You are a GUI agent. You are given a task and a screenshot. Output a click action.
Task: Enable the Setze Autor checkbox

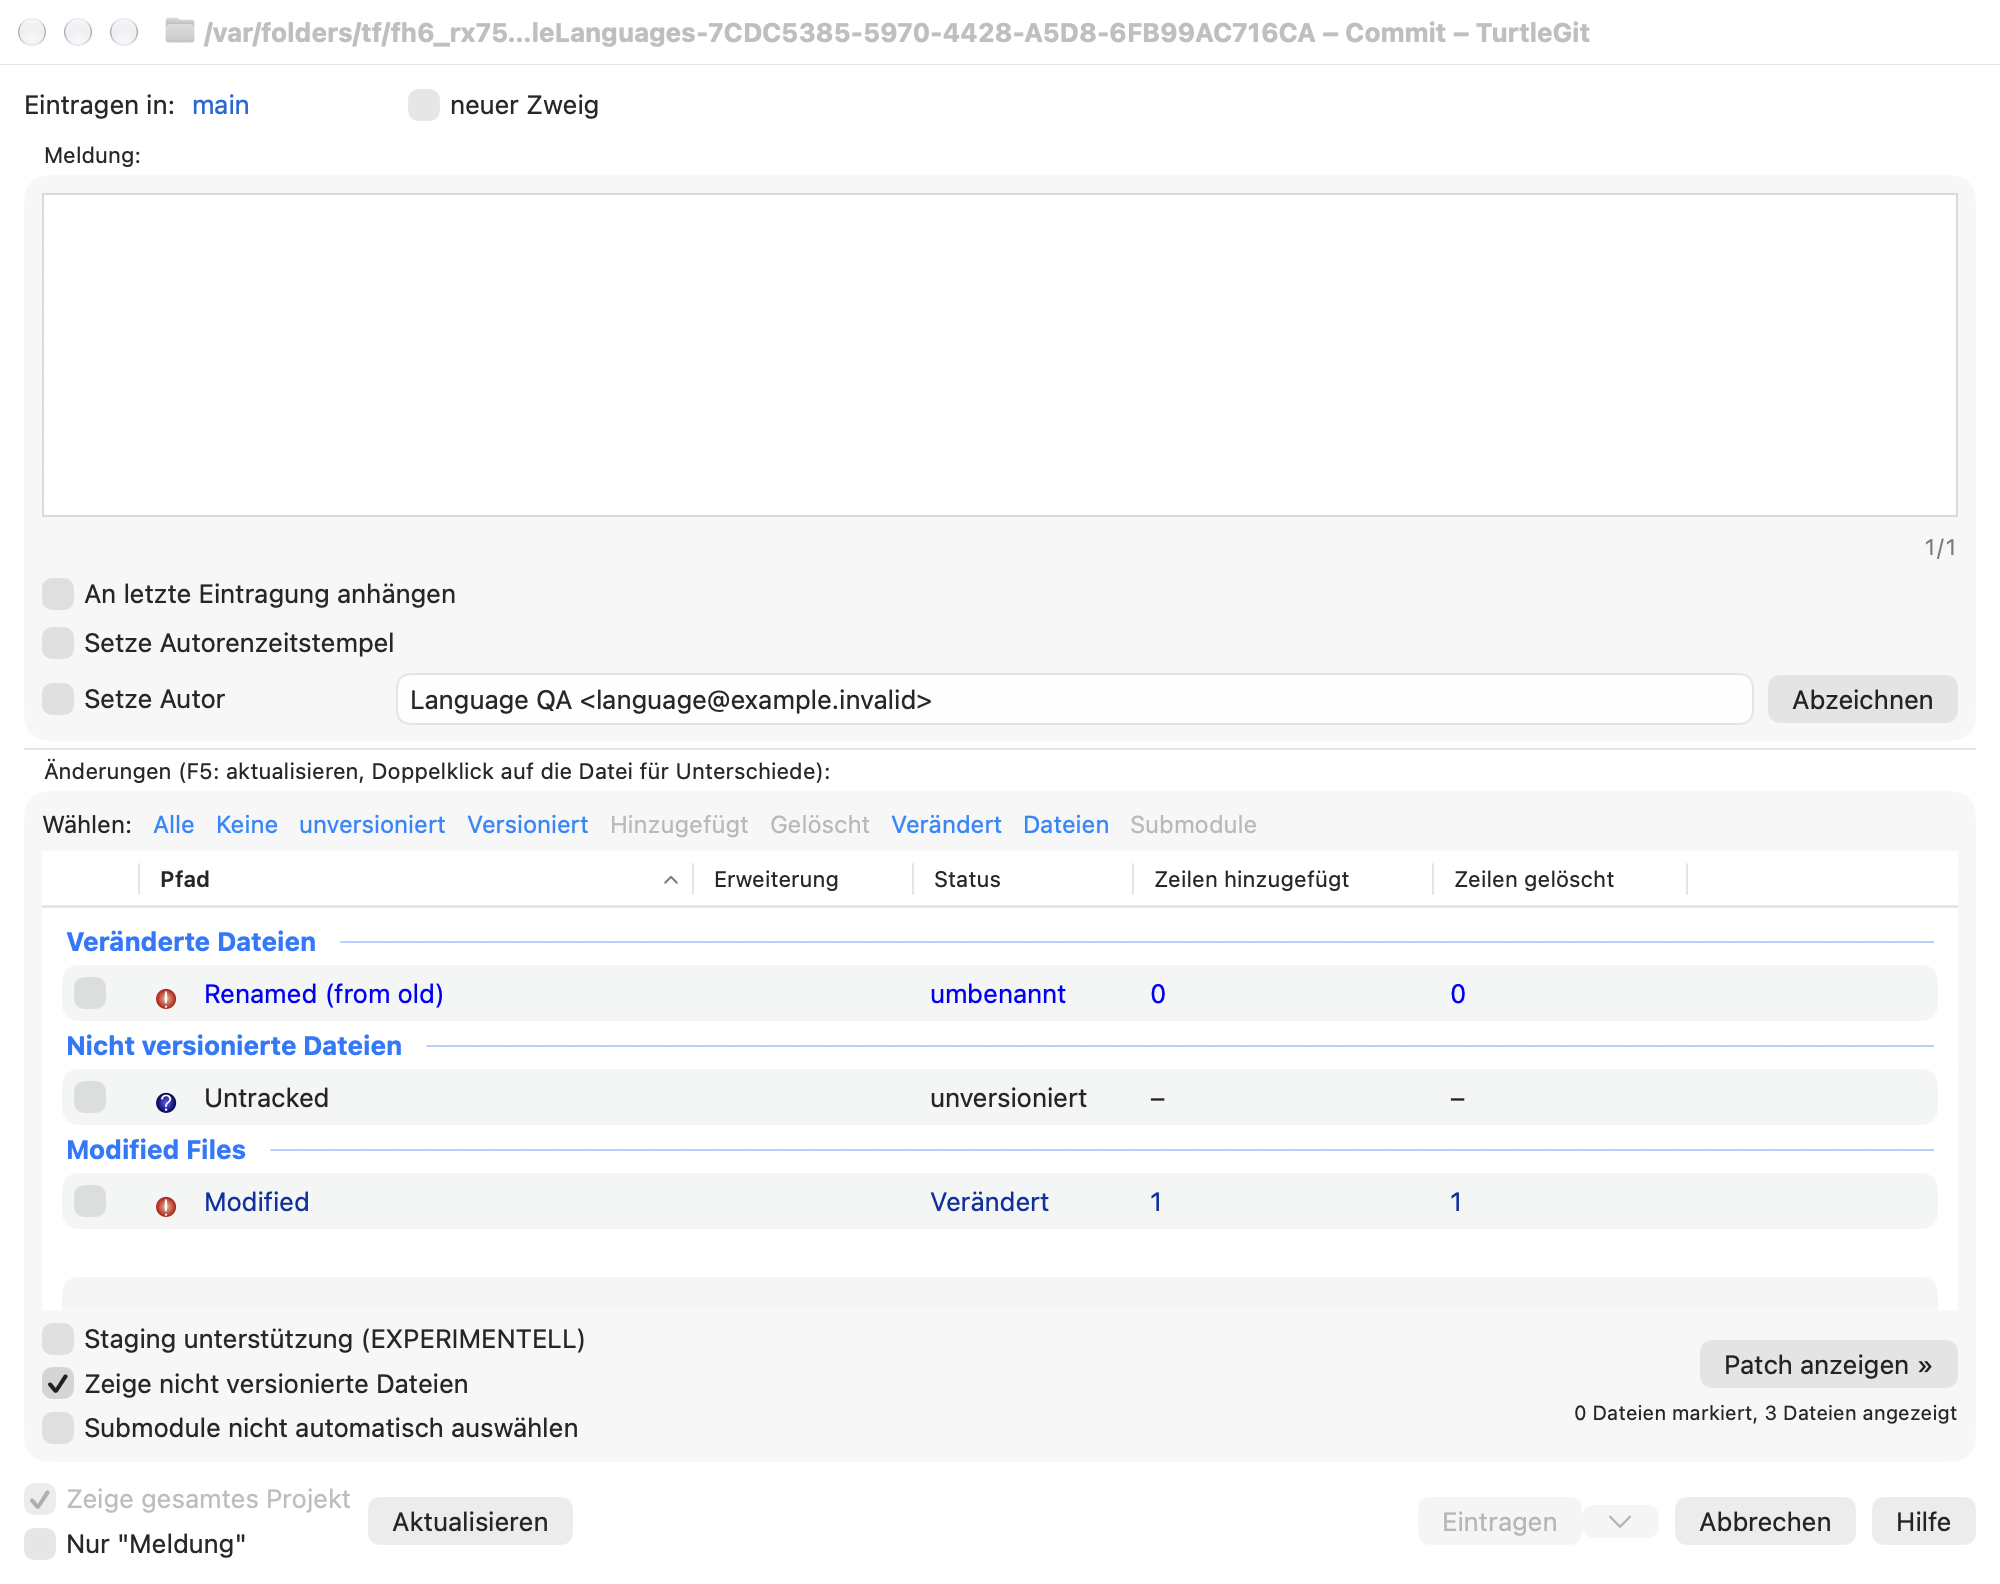[58, 699]
